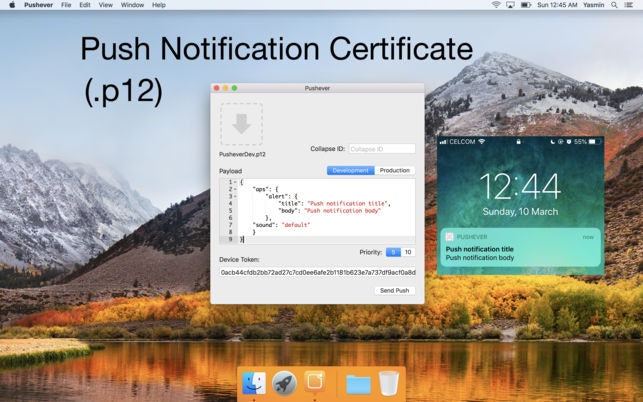The height and width of the screenshot is (402, 643).
Task: Set Priority to 10
Action: pos(408,252)
